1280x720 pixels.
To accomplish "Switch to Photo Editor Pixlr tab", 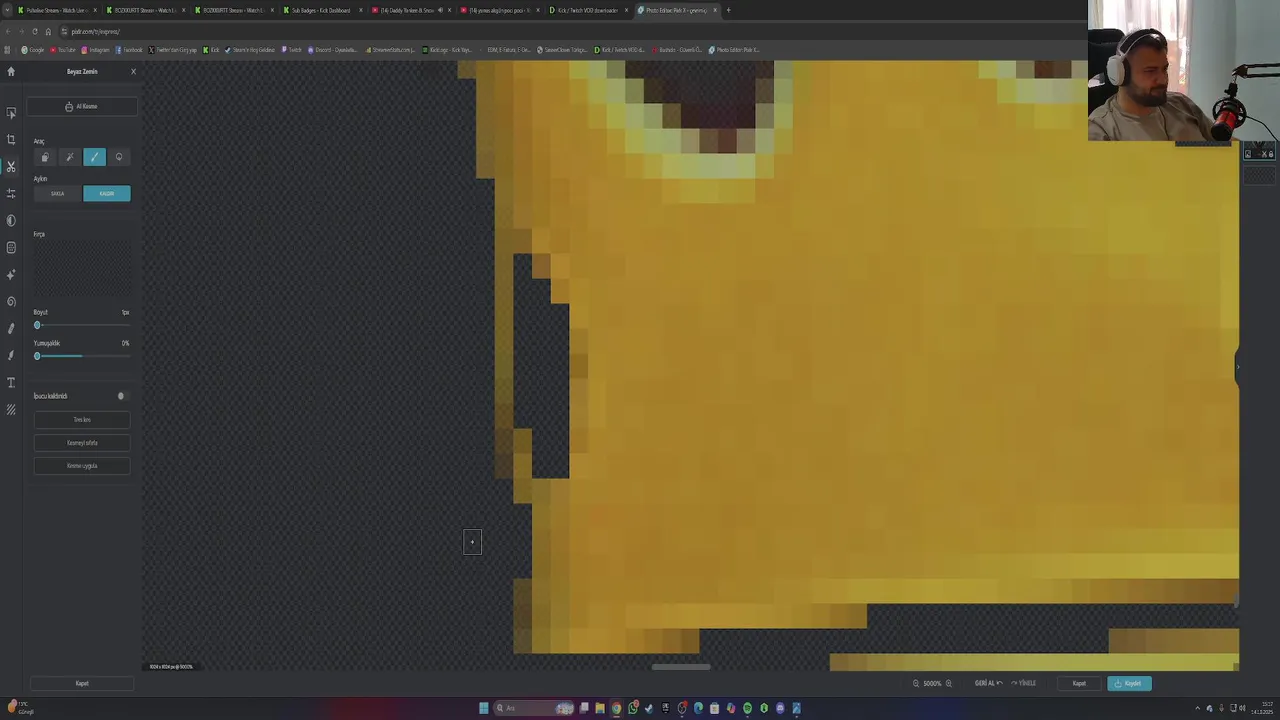I will point(676,10).
